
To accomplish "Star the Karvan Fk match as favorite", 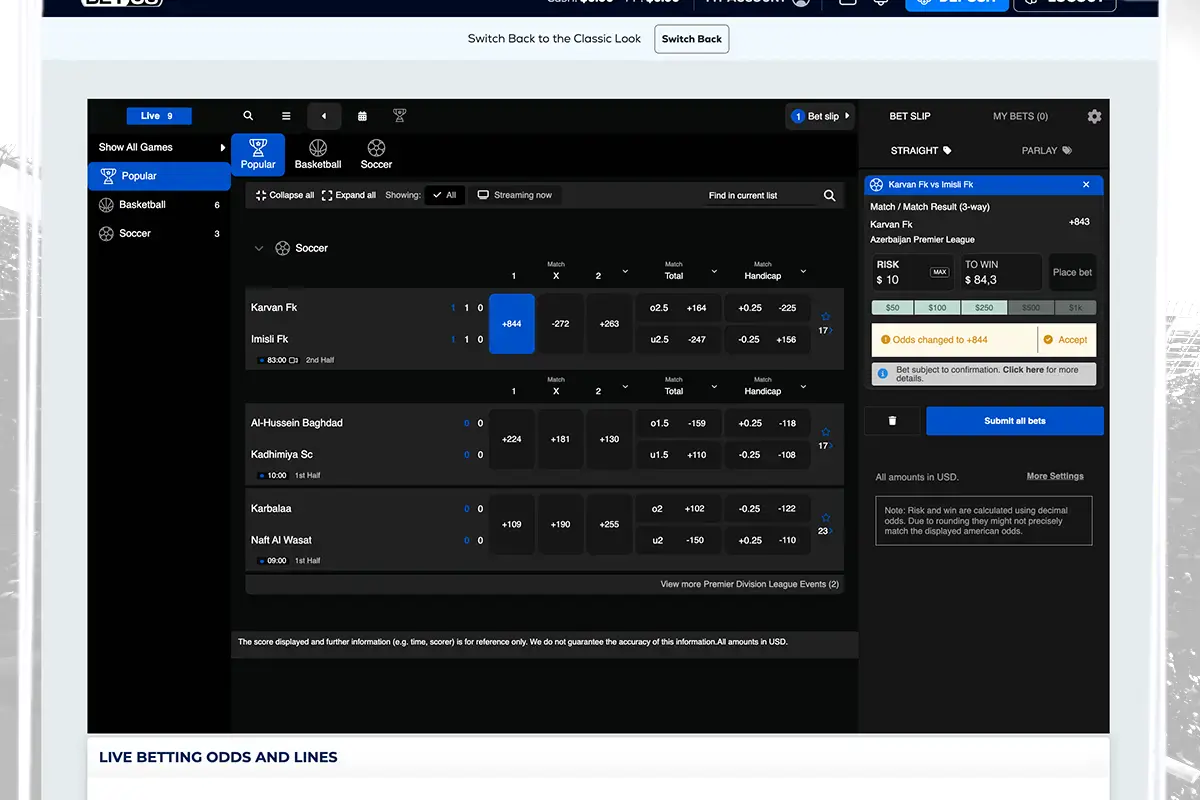I will click(x=823, y=314).
